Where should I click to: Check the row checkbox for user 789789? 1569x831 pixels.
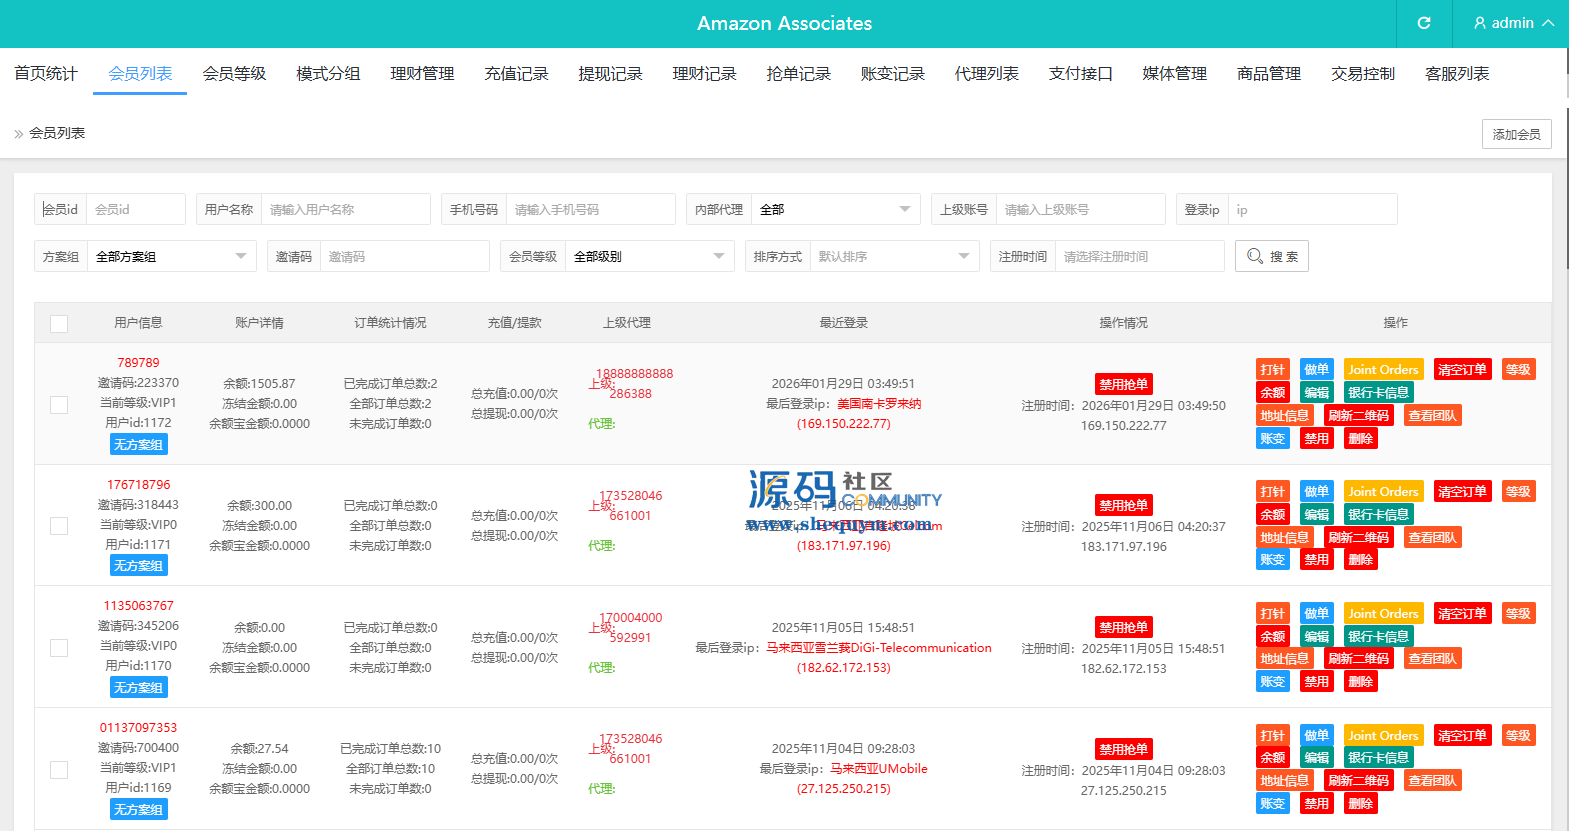59,404
